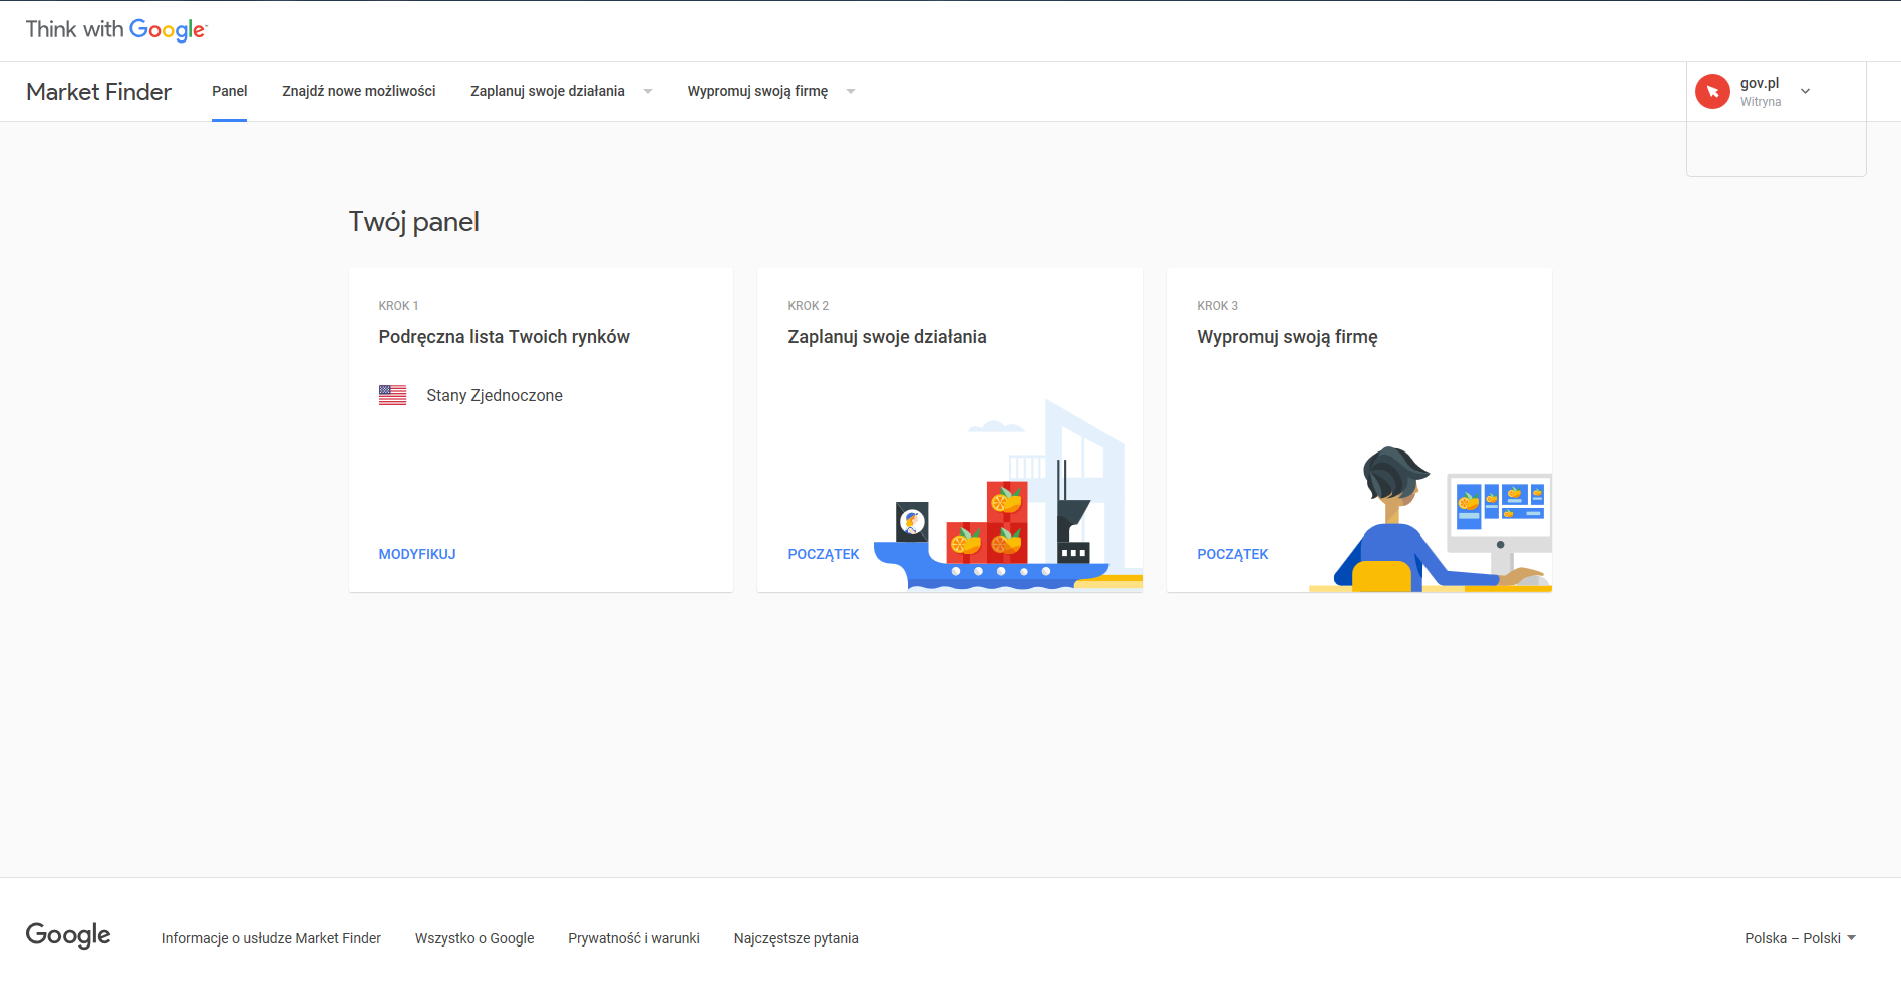Open Najczęstsze pytania footer link
Viewport: 1901px width, 987px height.
coord(796,938)
